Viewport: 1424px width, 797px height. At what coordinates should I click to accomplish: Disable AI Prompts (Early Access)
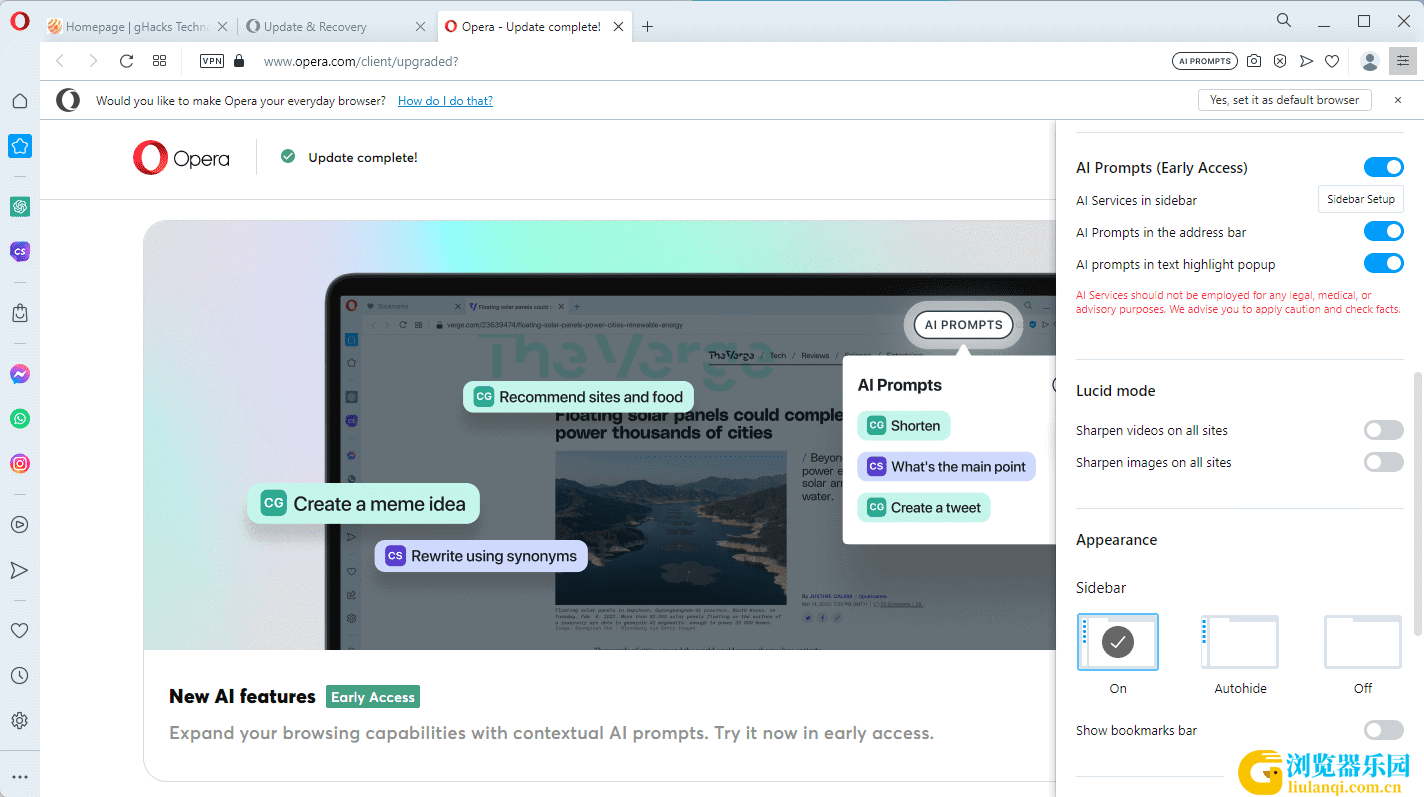pos(1384,167)
